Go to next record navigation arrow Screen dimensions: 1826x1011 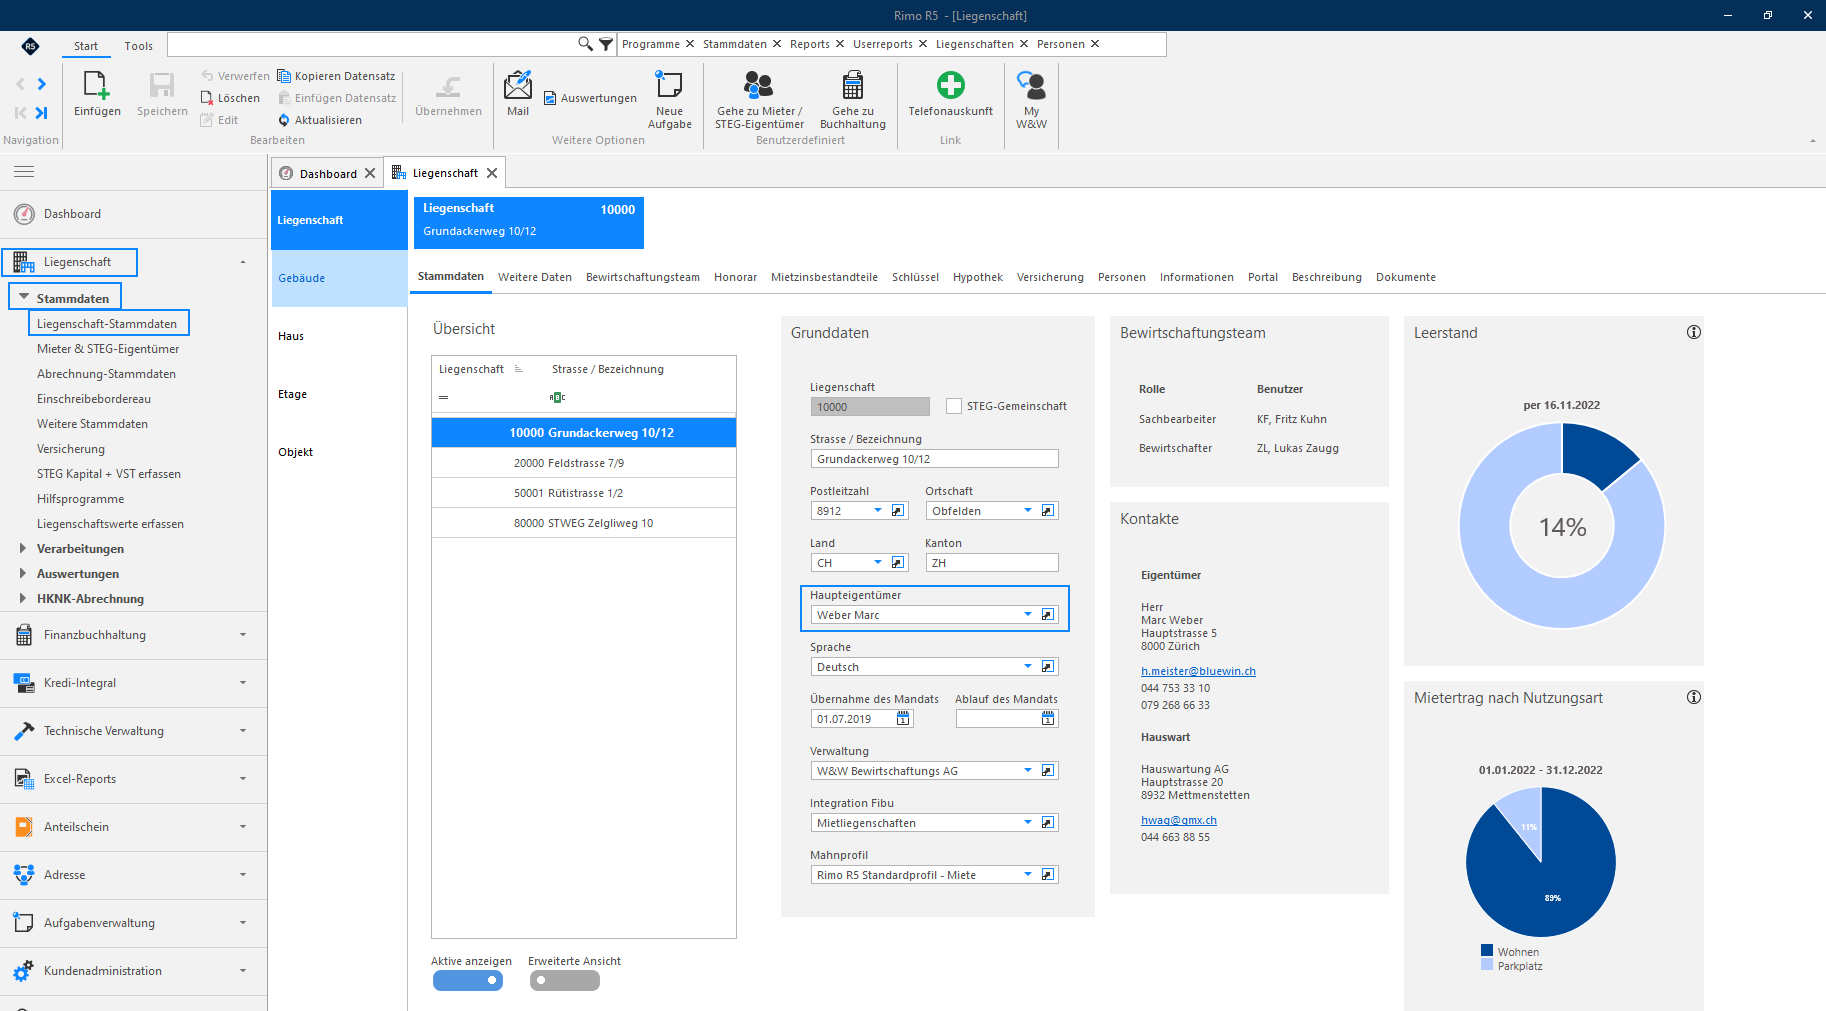(x=42, y=84)
